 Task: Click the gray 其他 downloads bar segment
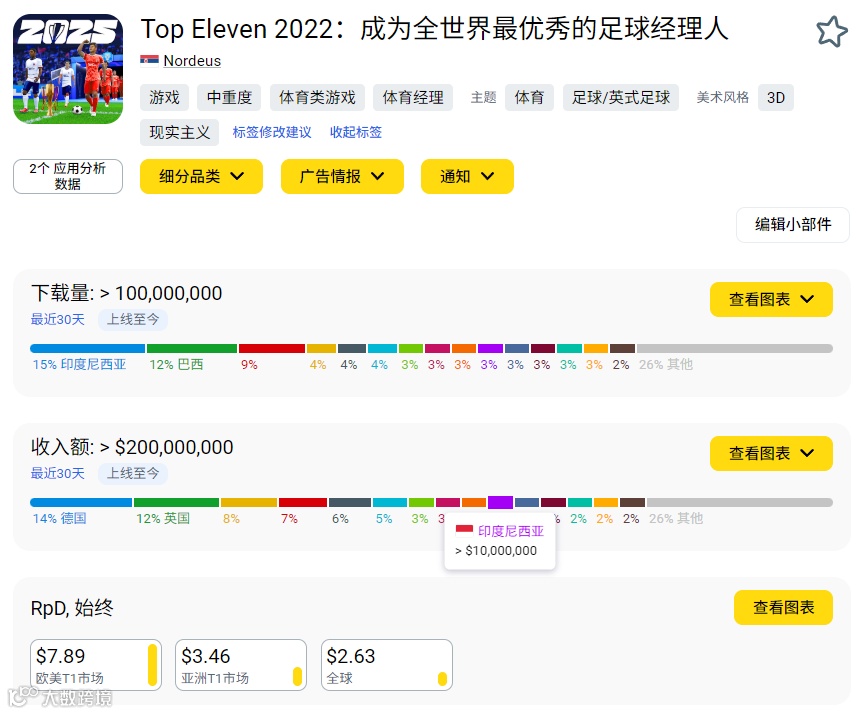735,348
